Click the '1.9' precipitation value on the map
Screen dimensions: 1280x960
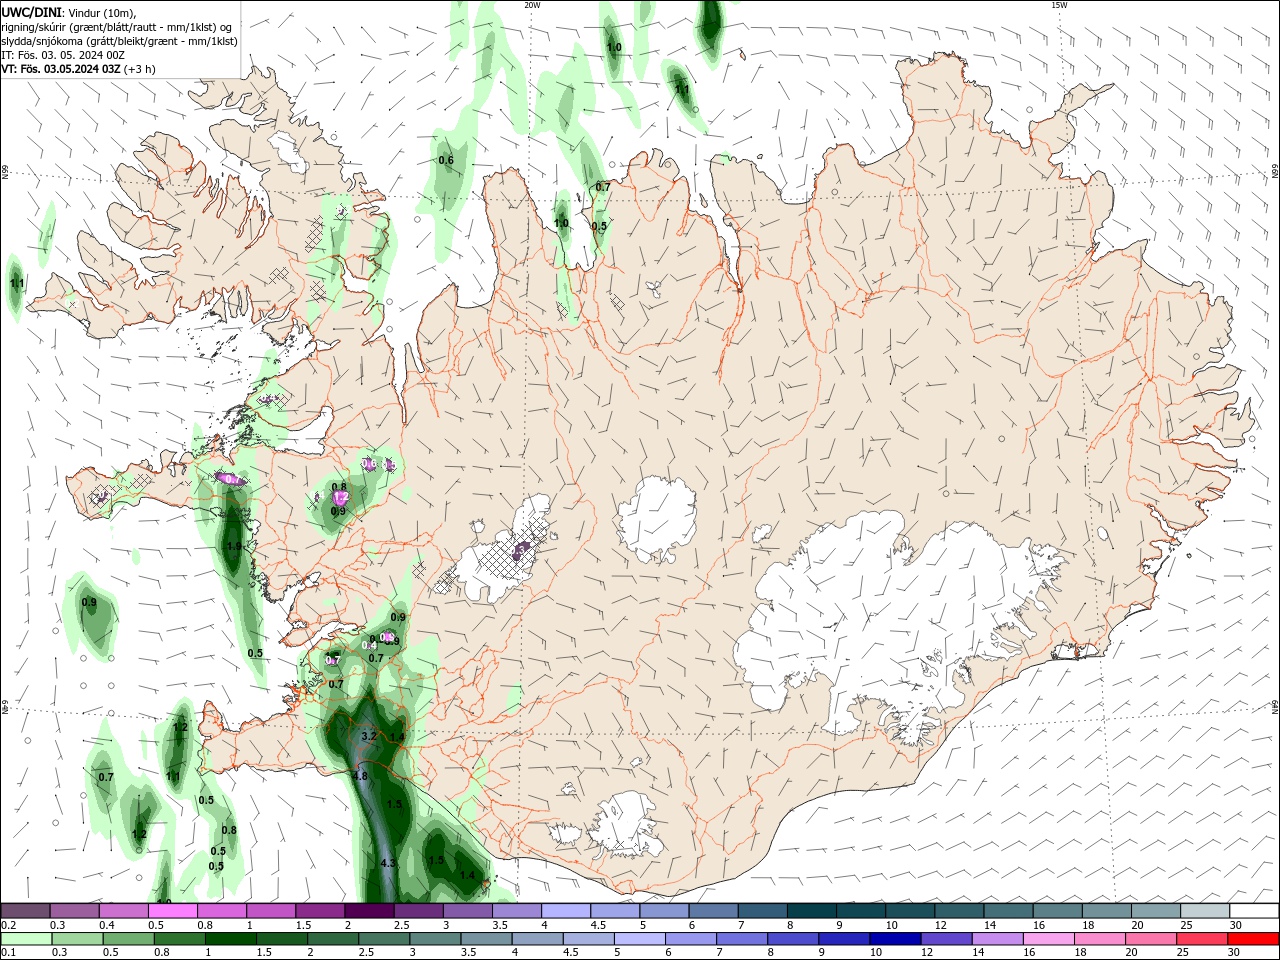(234, 546)
